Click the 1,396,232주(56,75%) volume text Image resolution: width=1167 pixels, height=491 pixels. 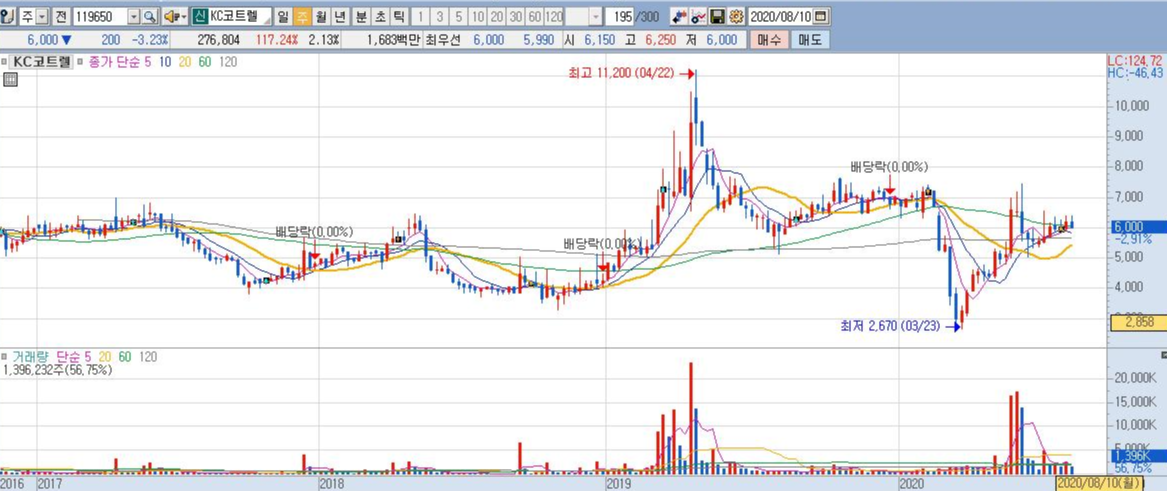[x=57, y=369]
